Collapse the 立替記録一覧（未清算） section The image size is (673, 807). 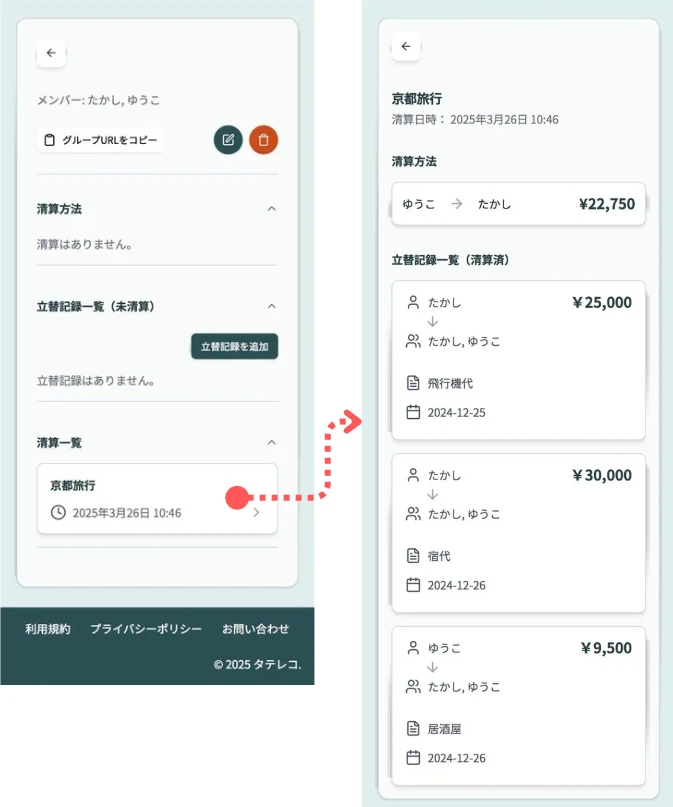click(x=272, y=306)
